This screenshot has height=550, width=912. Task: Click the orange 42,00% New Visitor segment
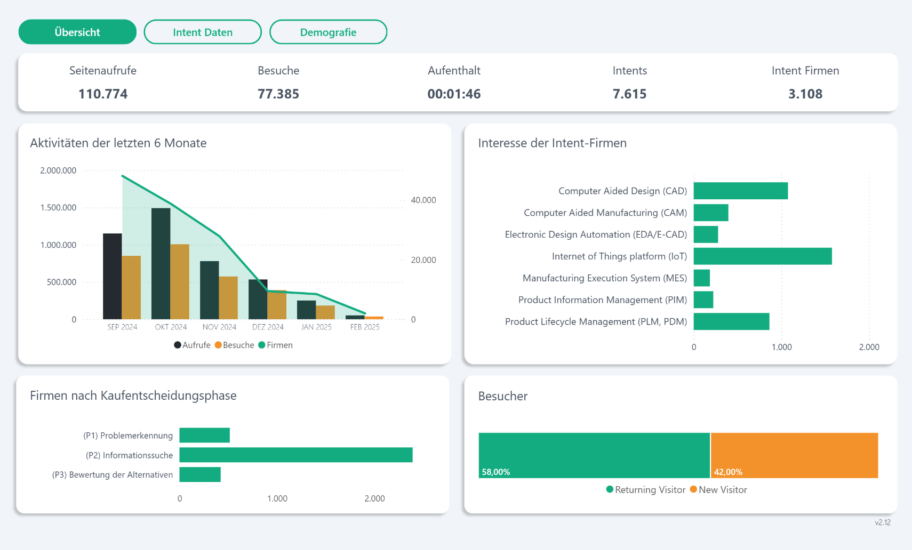[x=794, y=456]
